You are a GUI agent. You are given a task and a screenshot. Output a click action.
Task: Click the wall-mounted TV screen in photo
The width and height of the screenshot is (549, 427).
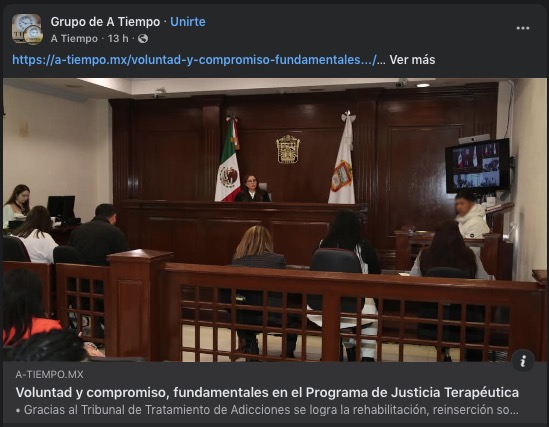pos(478,166)
